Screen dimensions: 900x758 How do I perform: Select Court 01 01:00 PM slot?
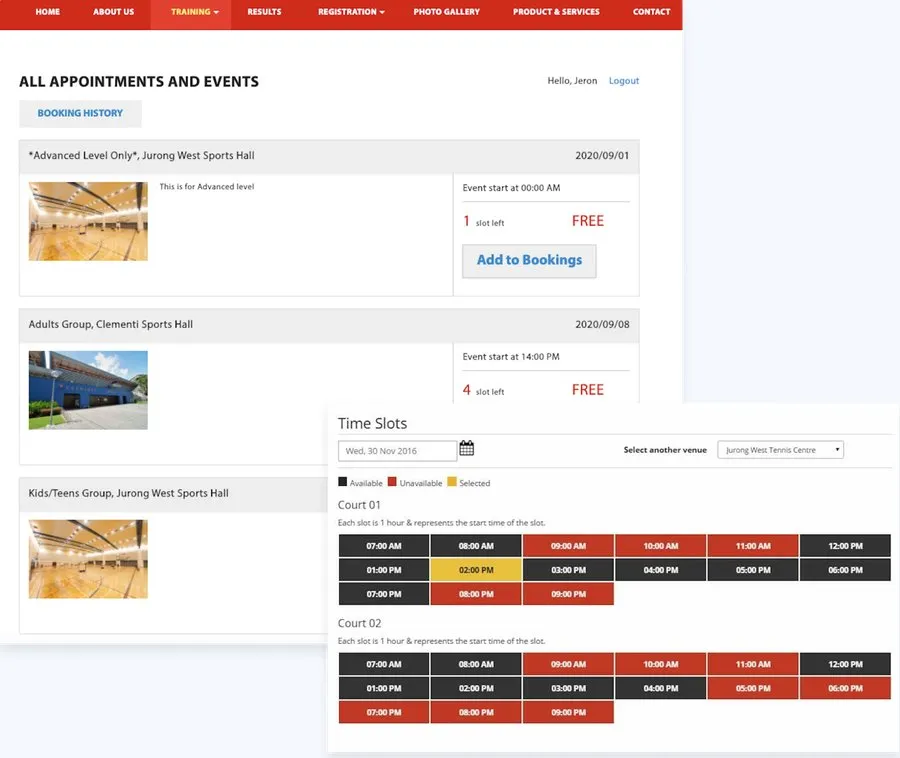(384, 570)
